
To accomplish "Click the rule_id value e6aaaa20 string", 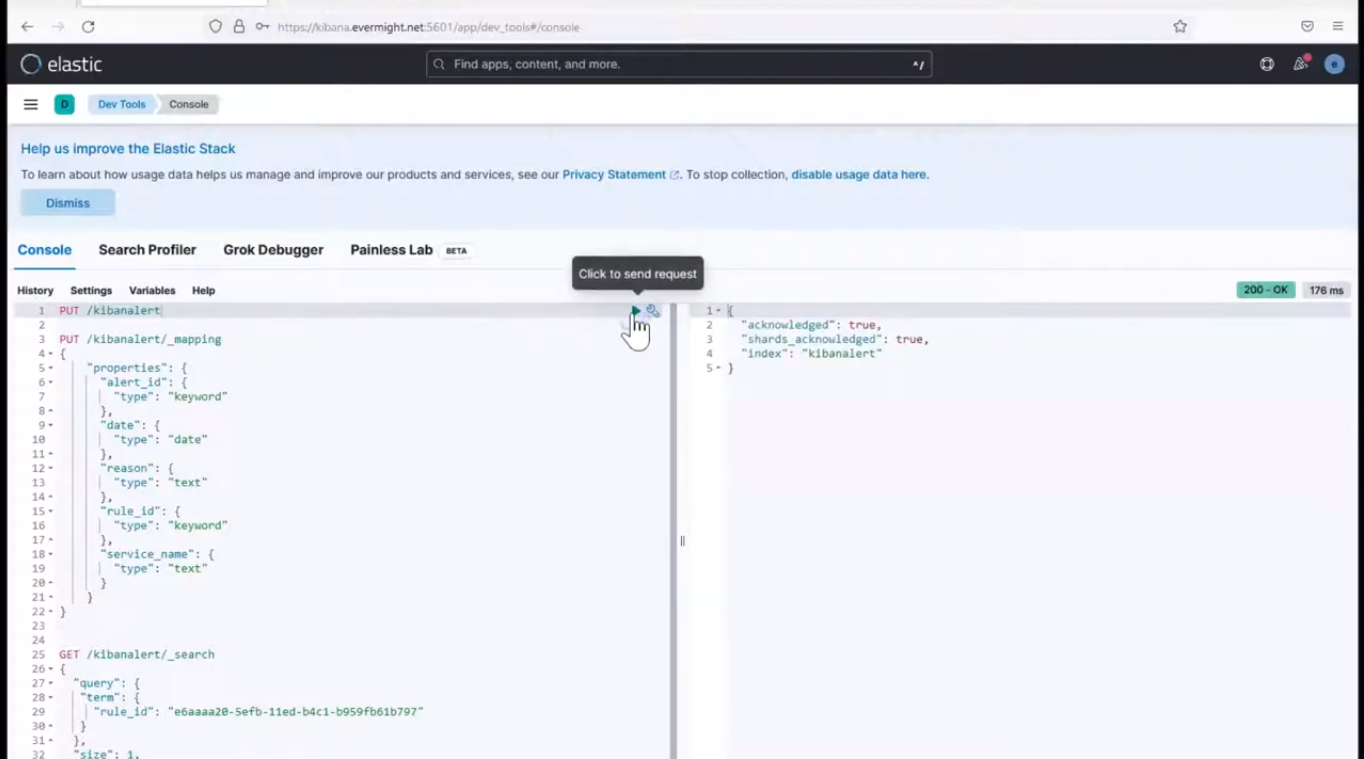I will (x=297, y=711).
